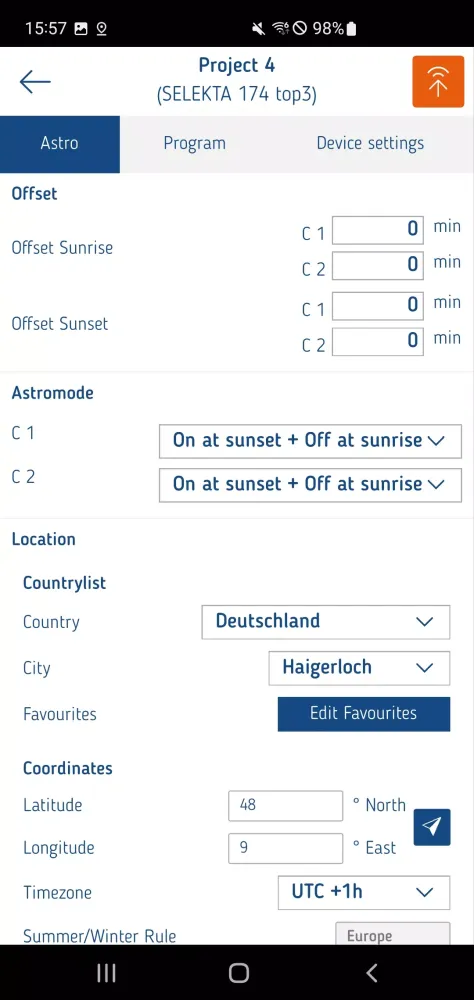
Task: Open the C 2 Astromode dropdown
Action: (x=310, y=485)
